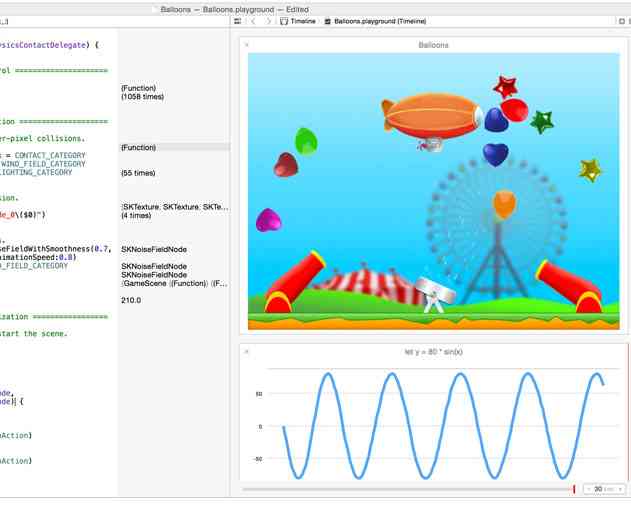This screenshot has width=631, height=522.
Task: Close the Balloons timeline view
Action: [x=247, y=45]
